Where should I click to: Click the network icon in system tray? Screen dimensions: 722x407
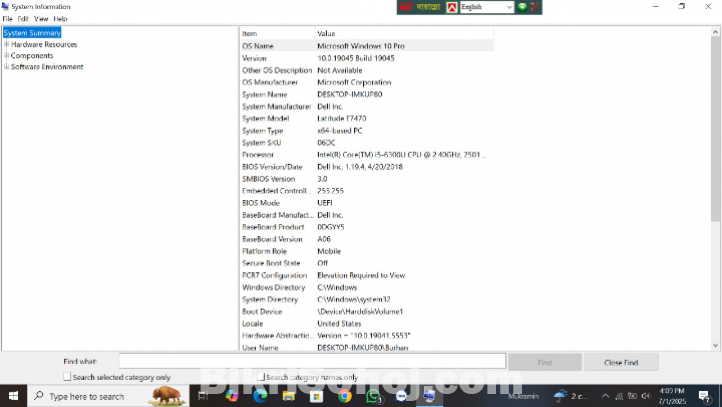619,396
